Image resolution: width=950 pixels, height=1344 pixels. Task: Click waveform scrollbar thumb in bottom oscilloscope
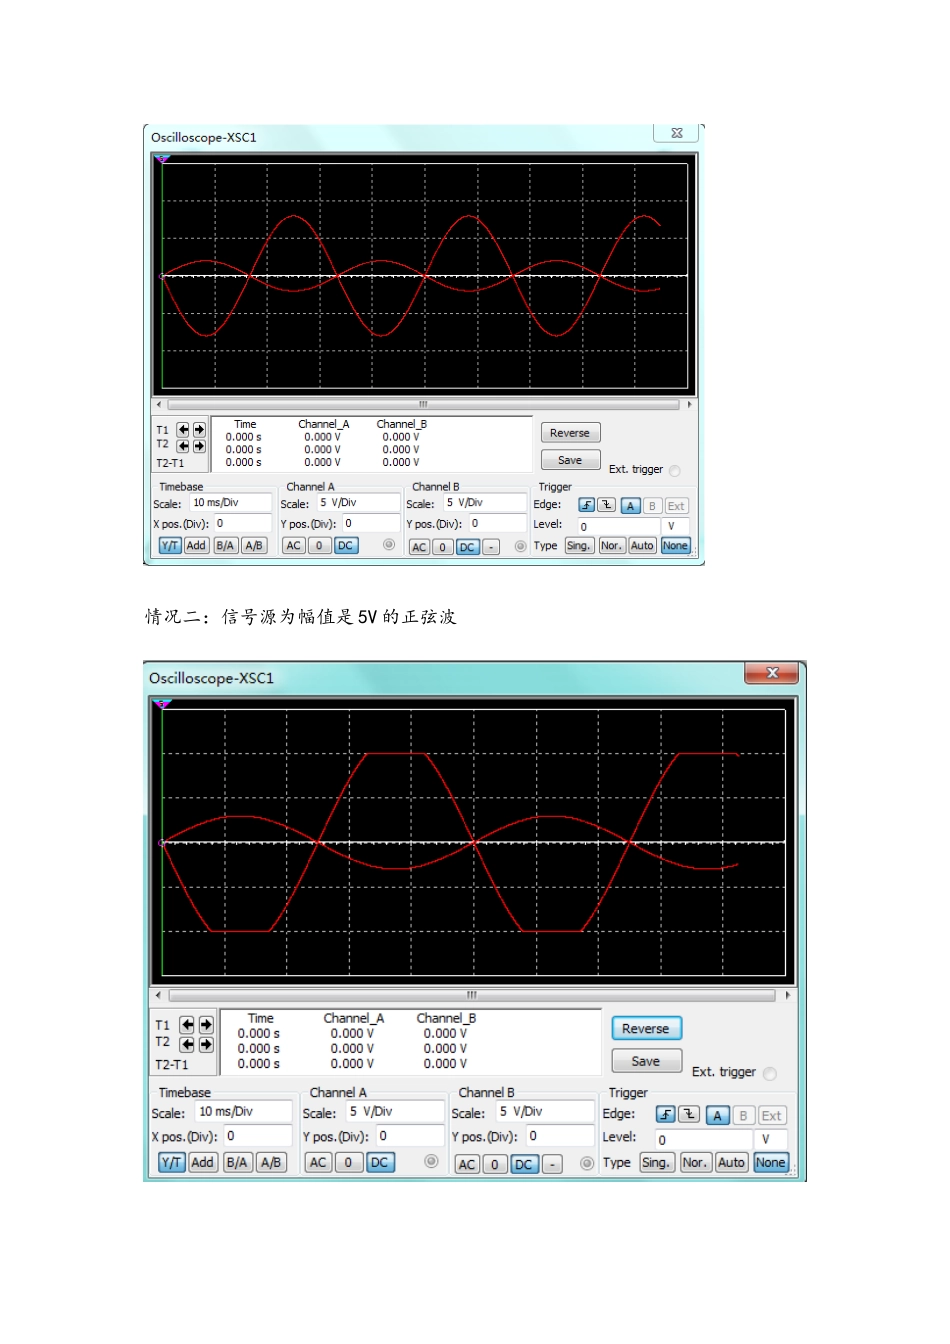472,995
